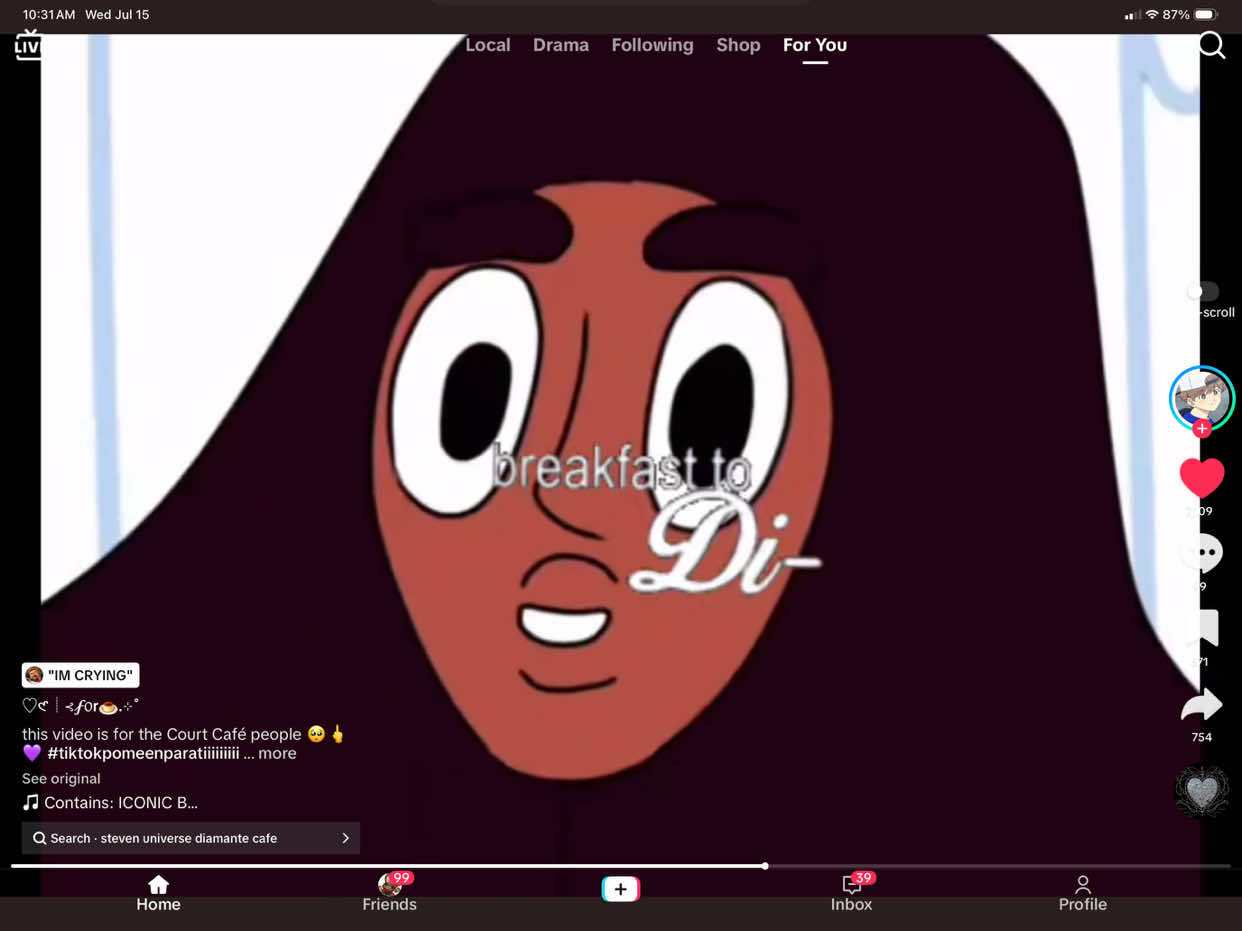Screen dimensions: 1242x931
Task: Open the "IM CRYING" sticker label
Action: (x=80, y=675)
